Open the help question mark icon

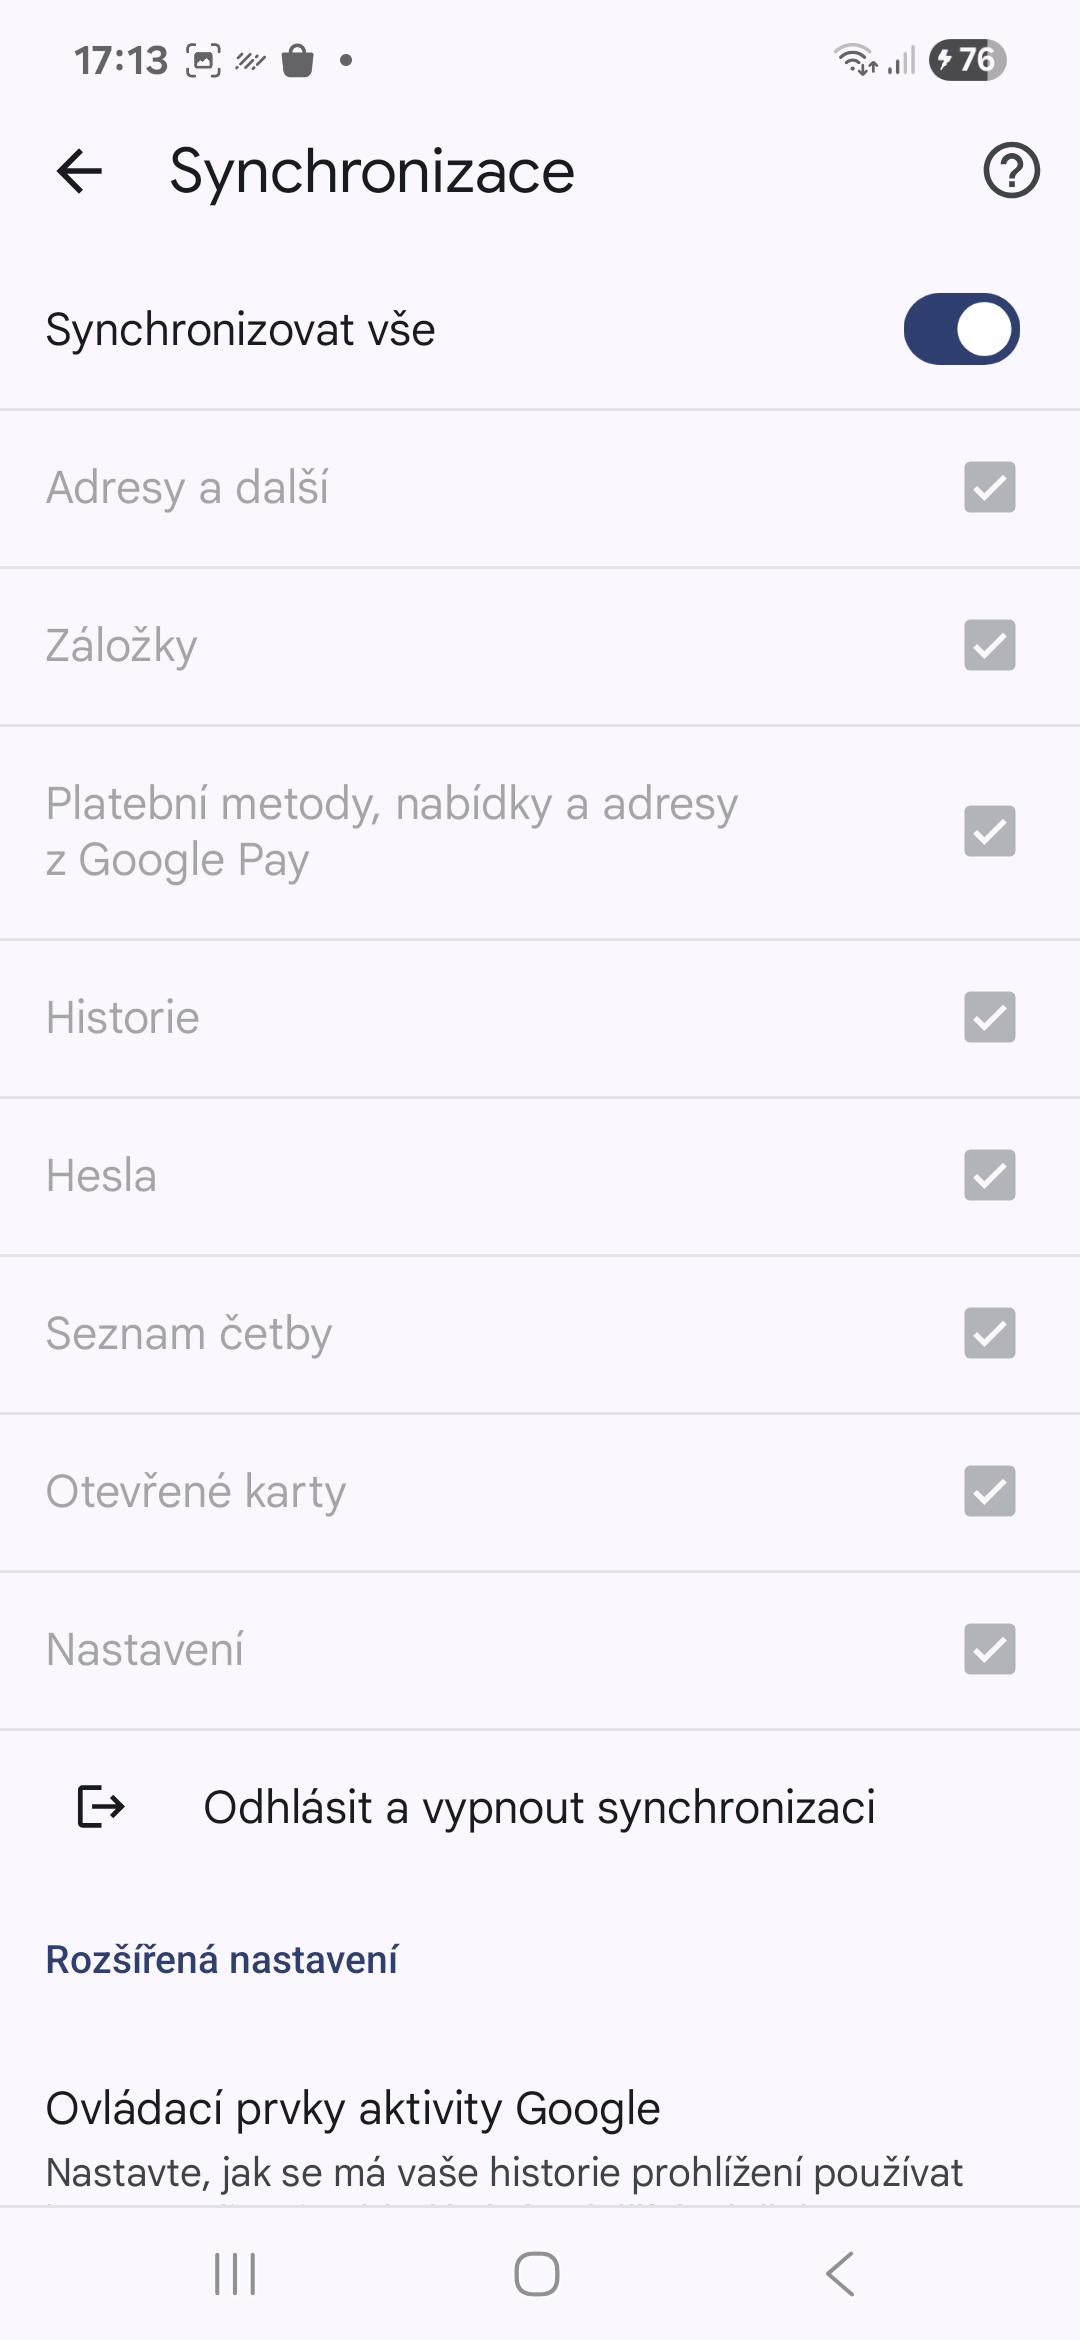point(1011,171)
